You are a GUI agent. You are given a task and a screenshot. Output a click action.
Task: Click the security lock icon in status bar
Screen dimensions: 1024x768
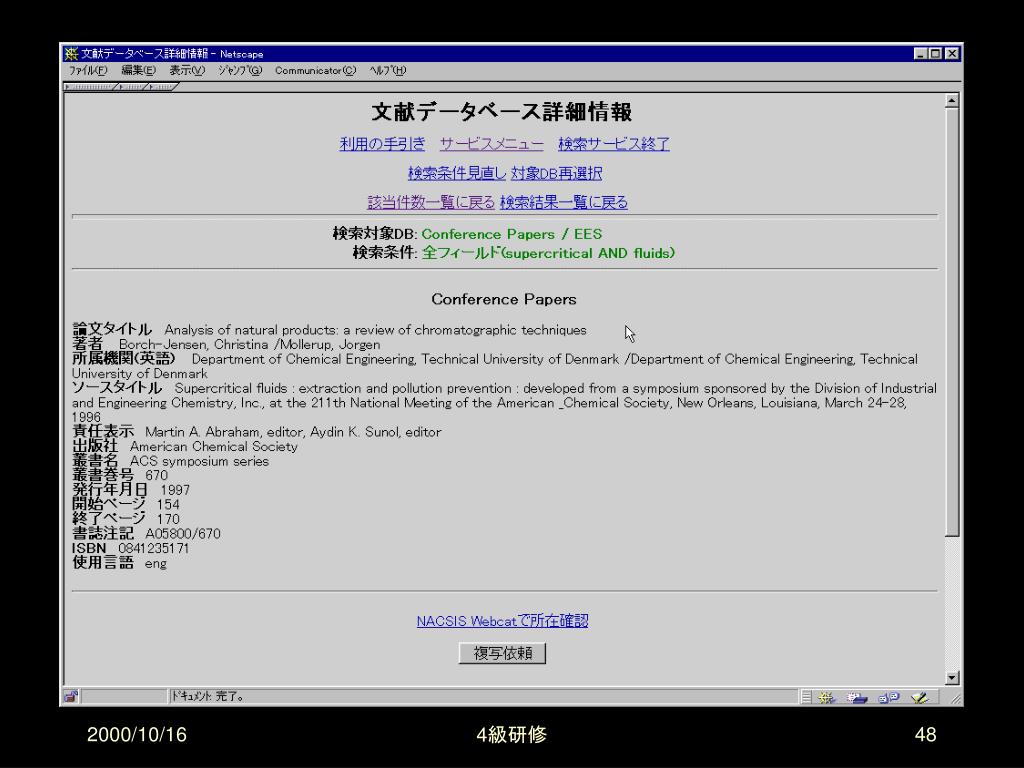pyautogui.click(x=71, y=697)
